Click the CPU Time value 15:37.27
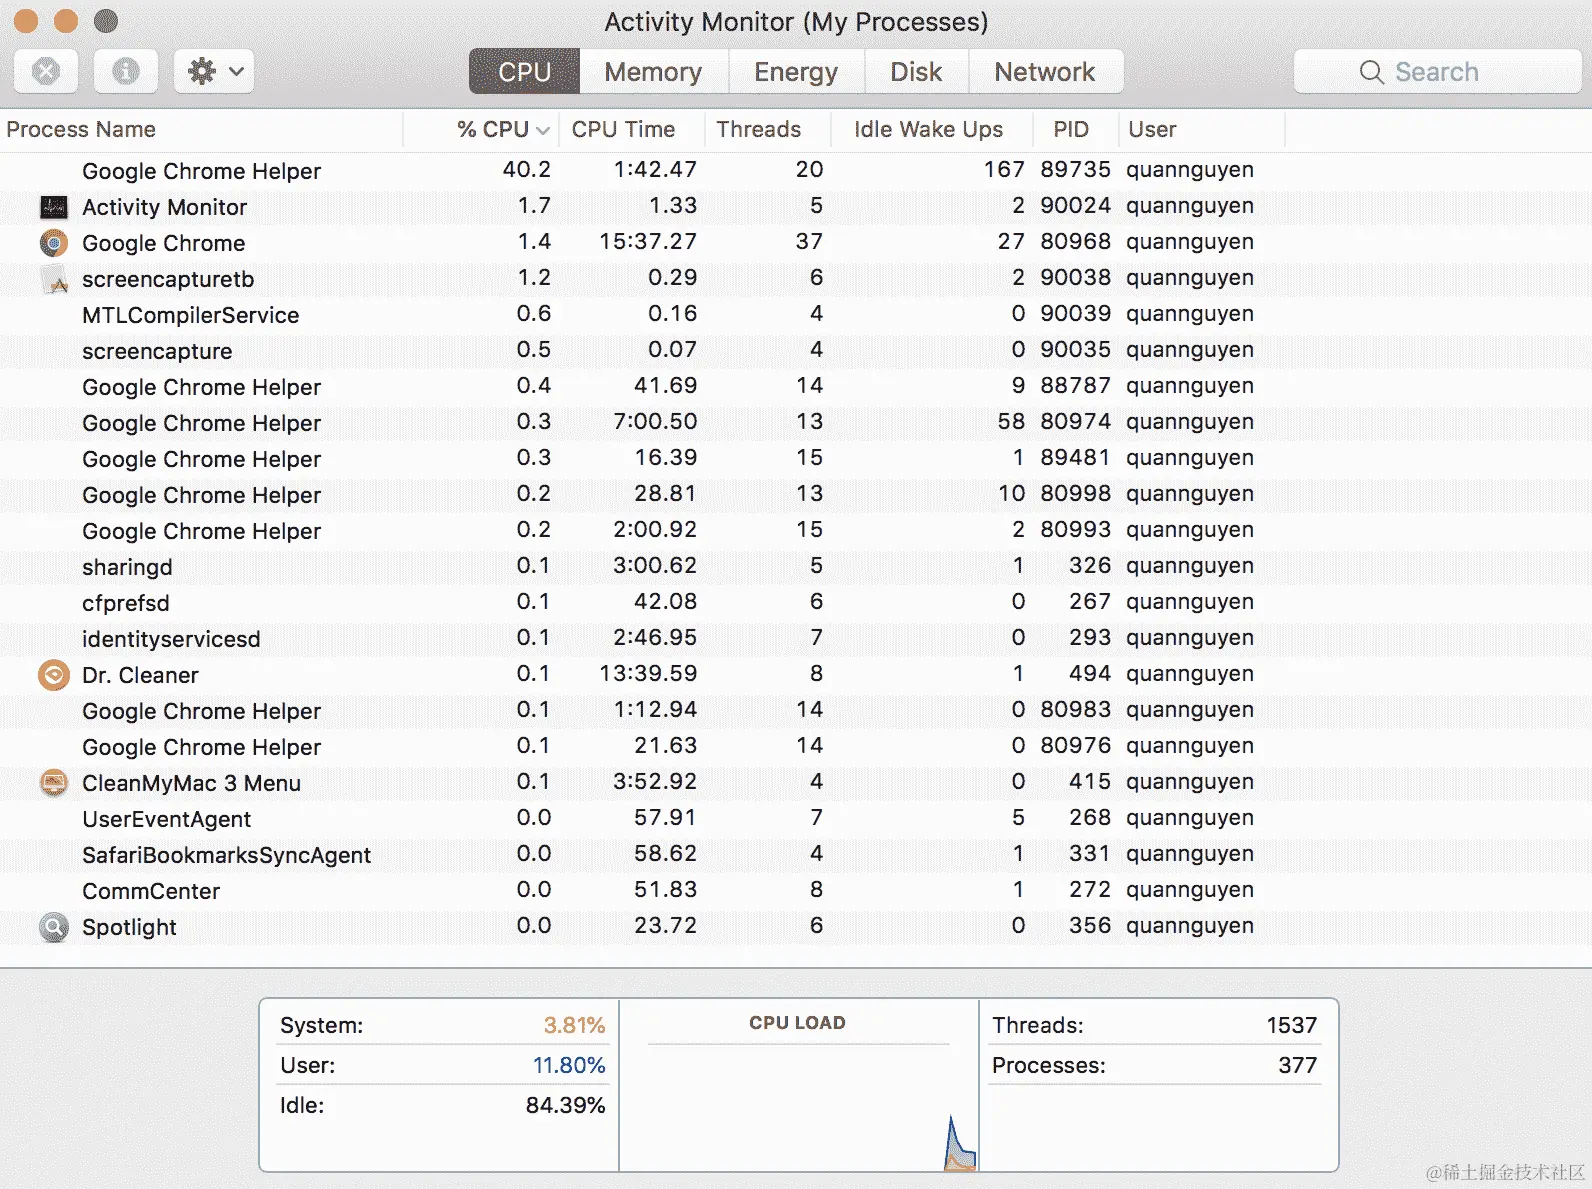 click(x=648, y=242)
